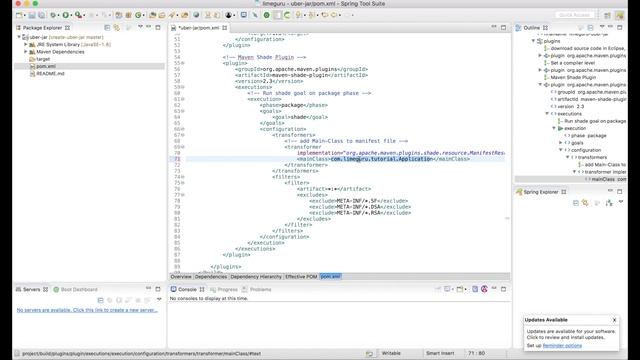Click the New wizard toolbar icon
Viewport: 640px width, 360px height.
coord(19,15)
